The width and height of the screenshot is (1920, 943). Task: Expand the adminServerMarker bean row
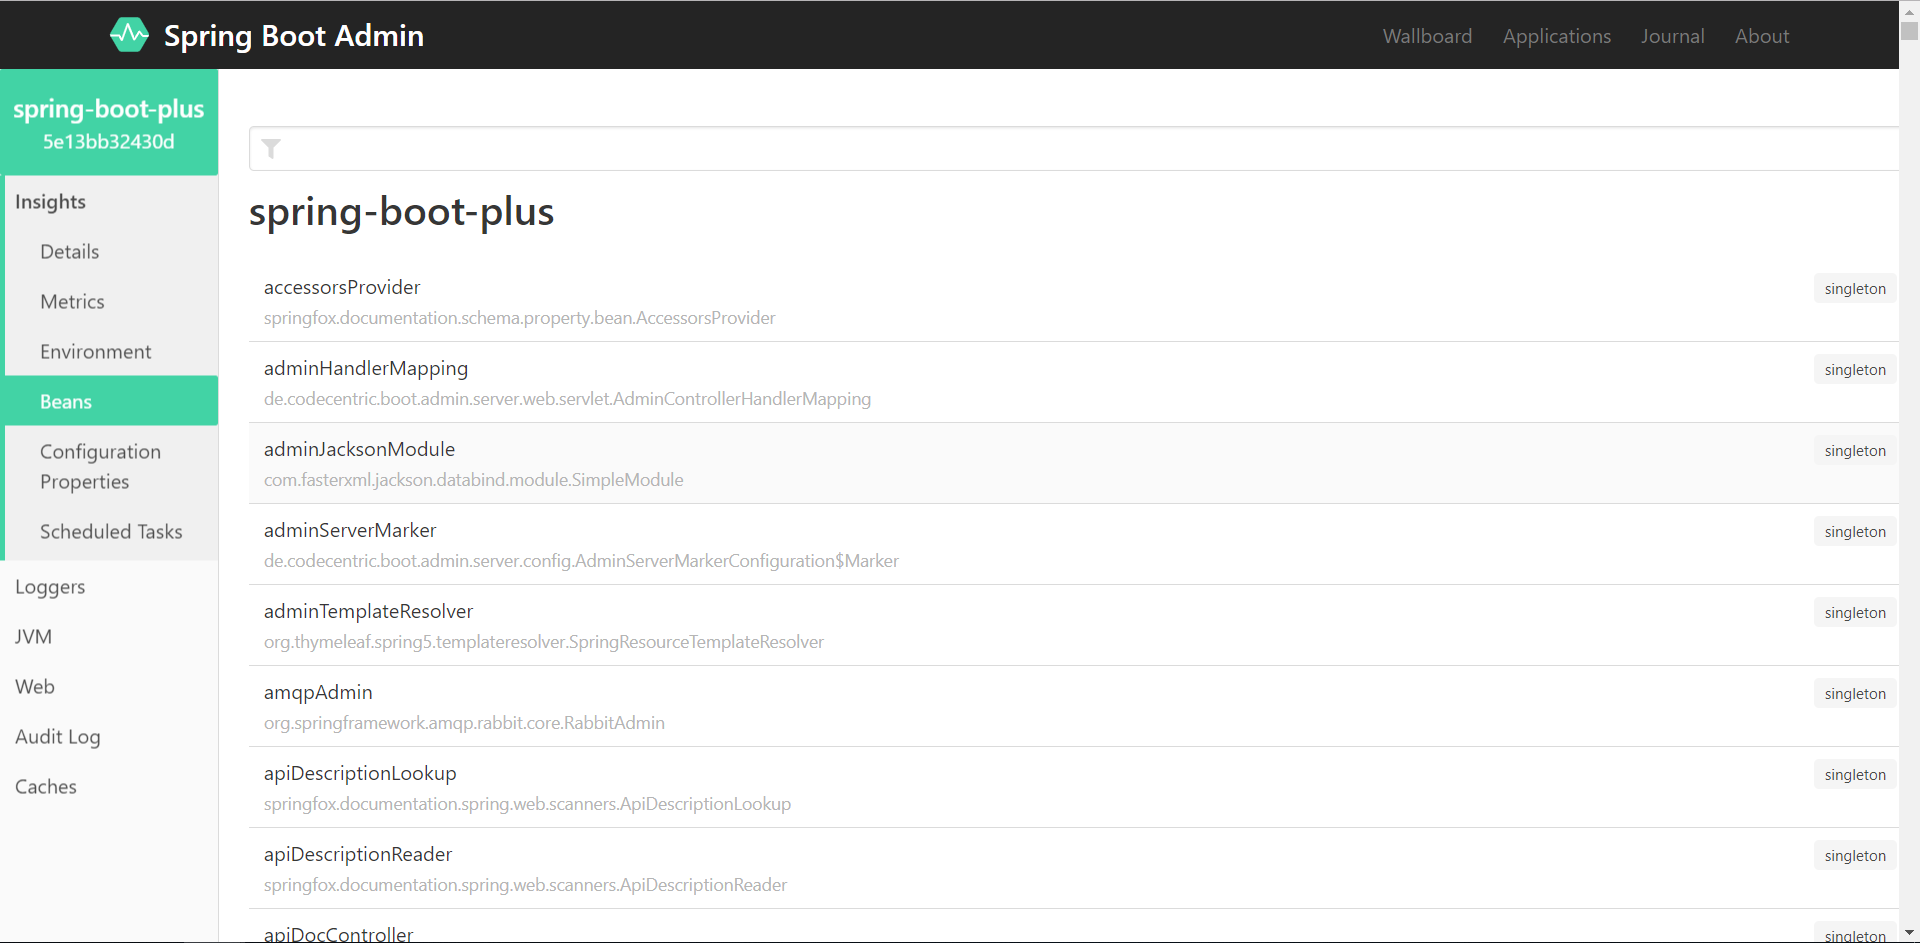1073,545
